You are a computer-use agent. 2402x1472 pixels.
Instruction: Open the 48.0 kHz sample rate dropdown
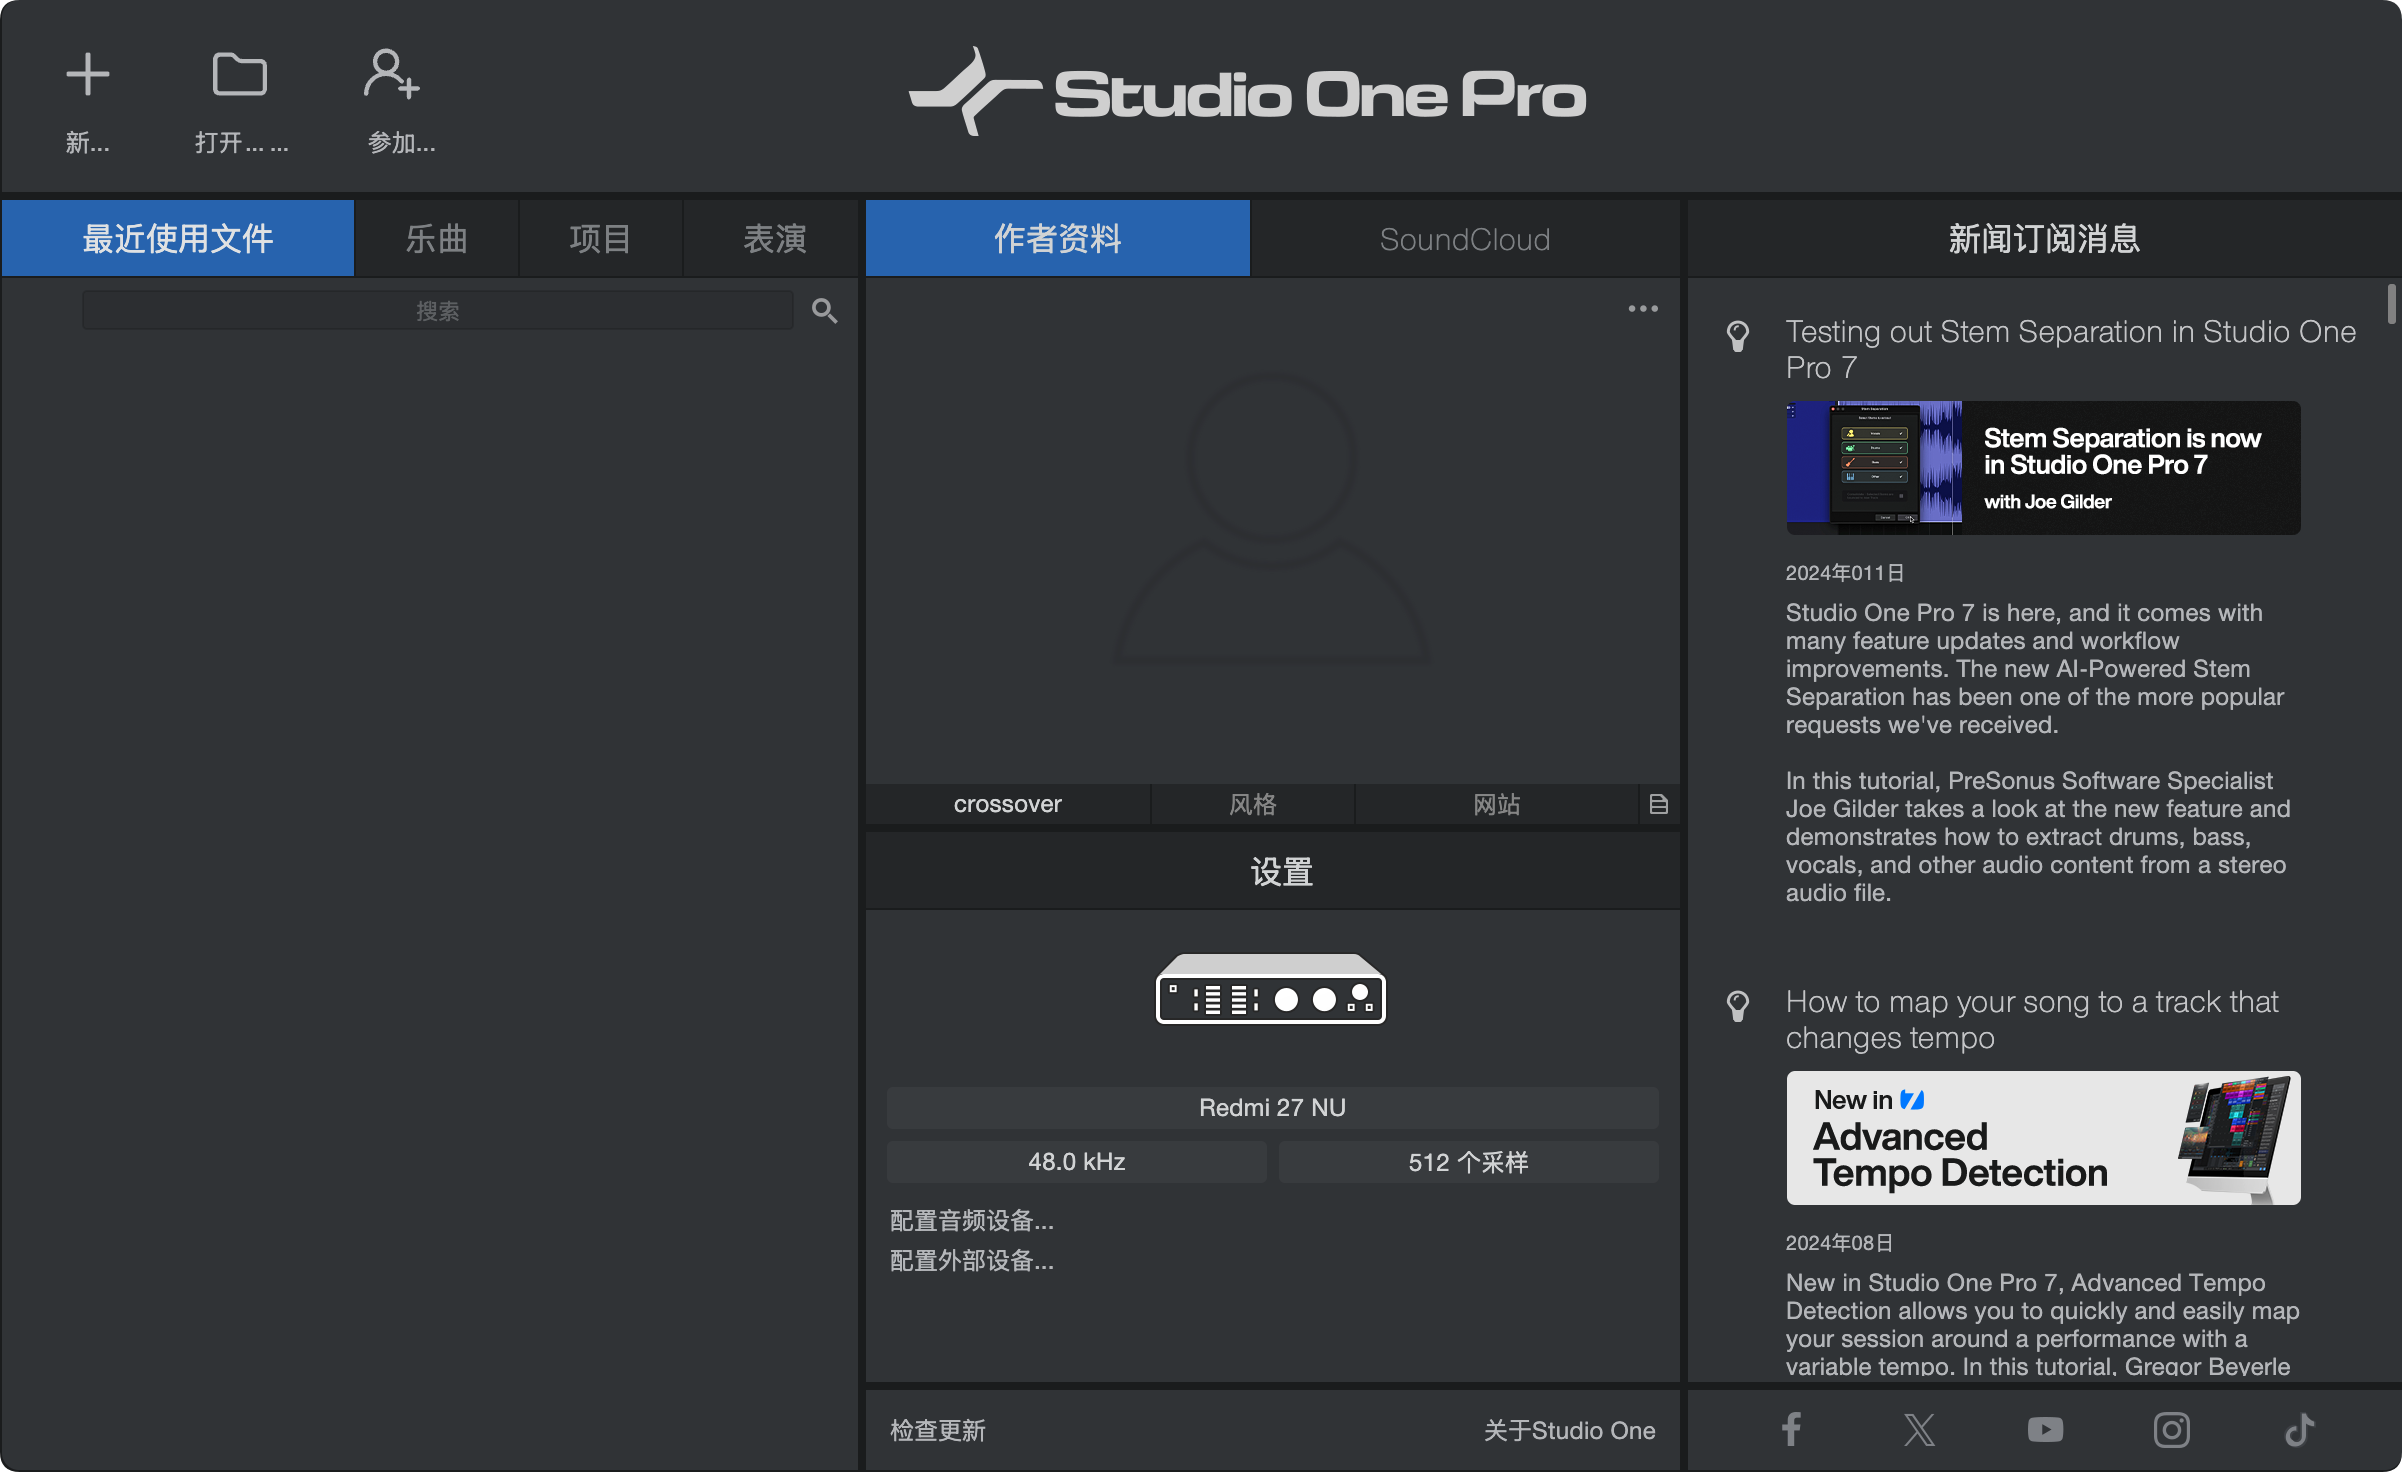coord(1076,1162)
